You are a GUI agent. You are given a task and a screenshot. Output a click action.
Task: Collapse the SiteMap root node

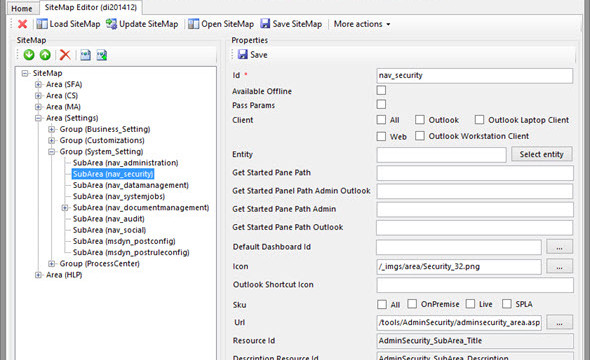pyautogui.click(x=25, y=73)
